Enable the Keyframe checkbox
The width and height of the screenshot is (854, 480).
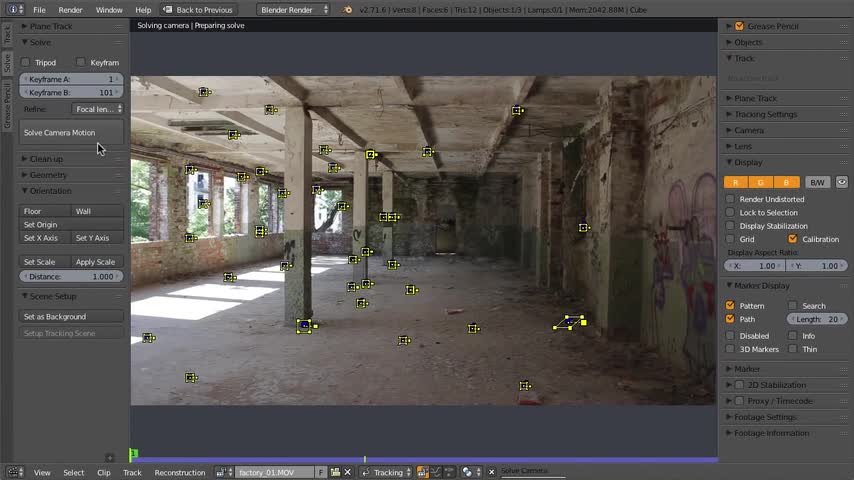click(81, 62)
